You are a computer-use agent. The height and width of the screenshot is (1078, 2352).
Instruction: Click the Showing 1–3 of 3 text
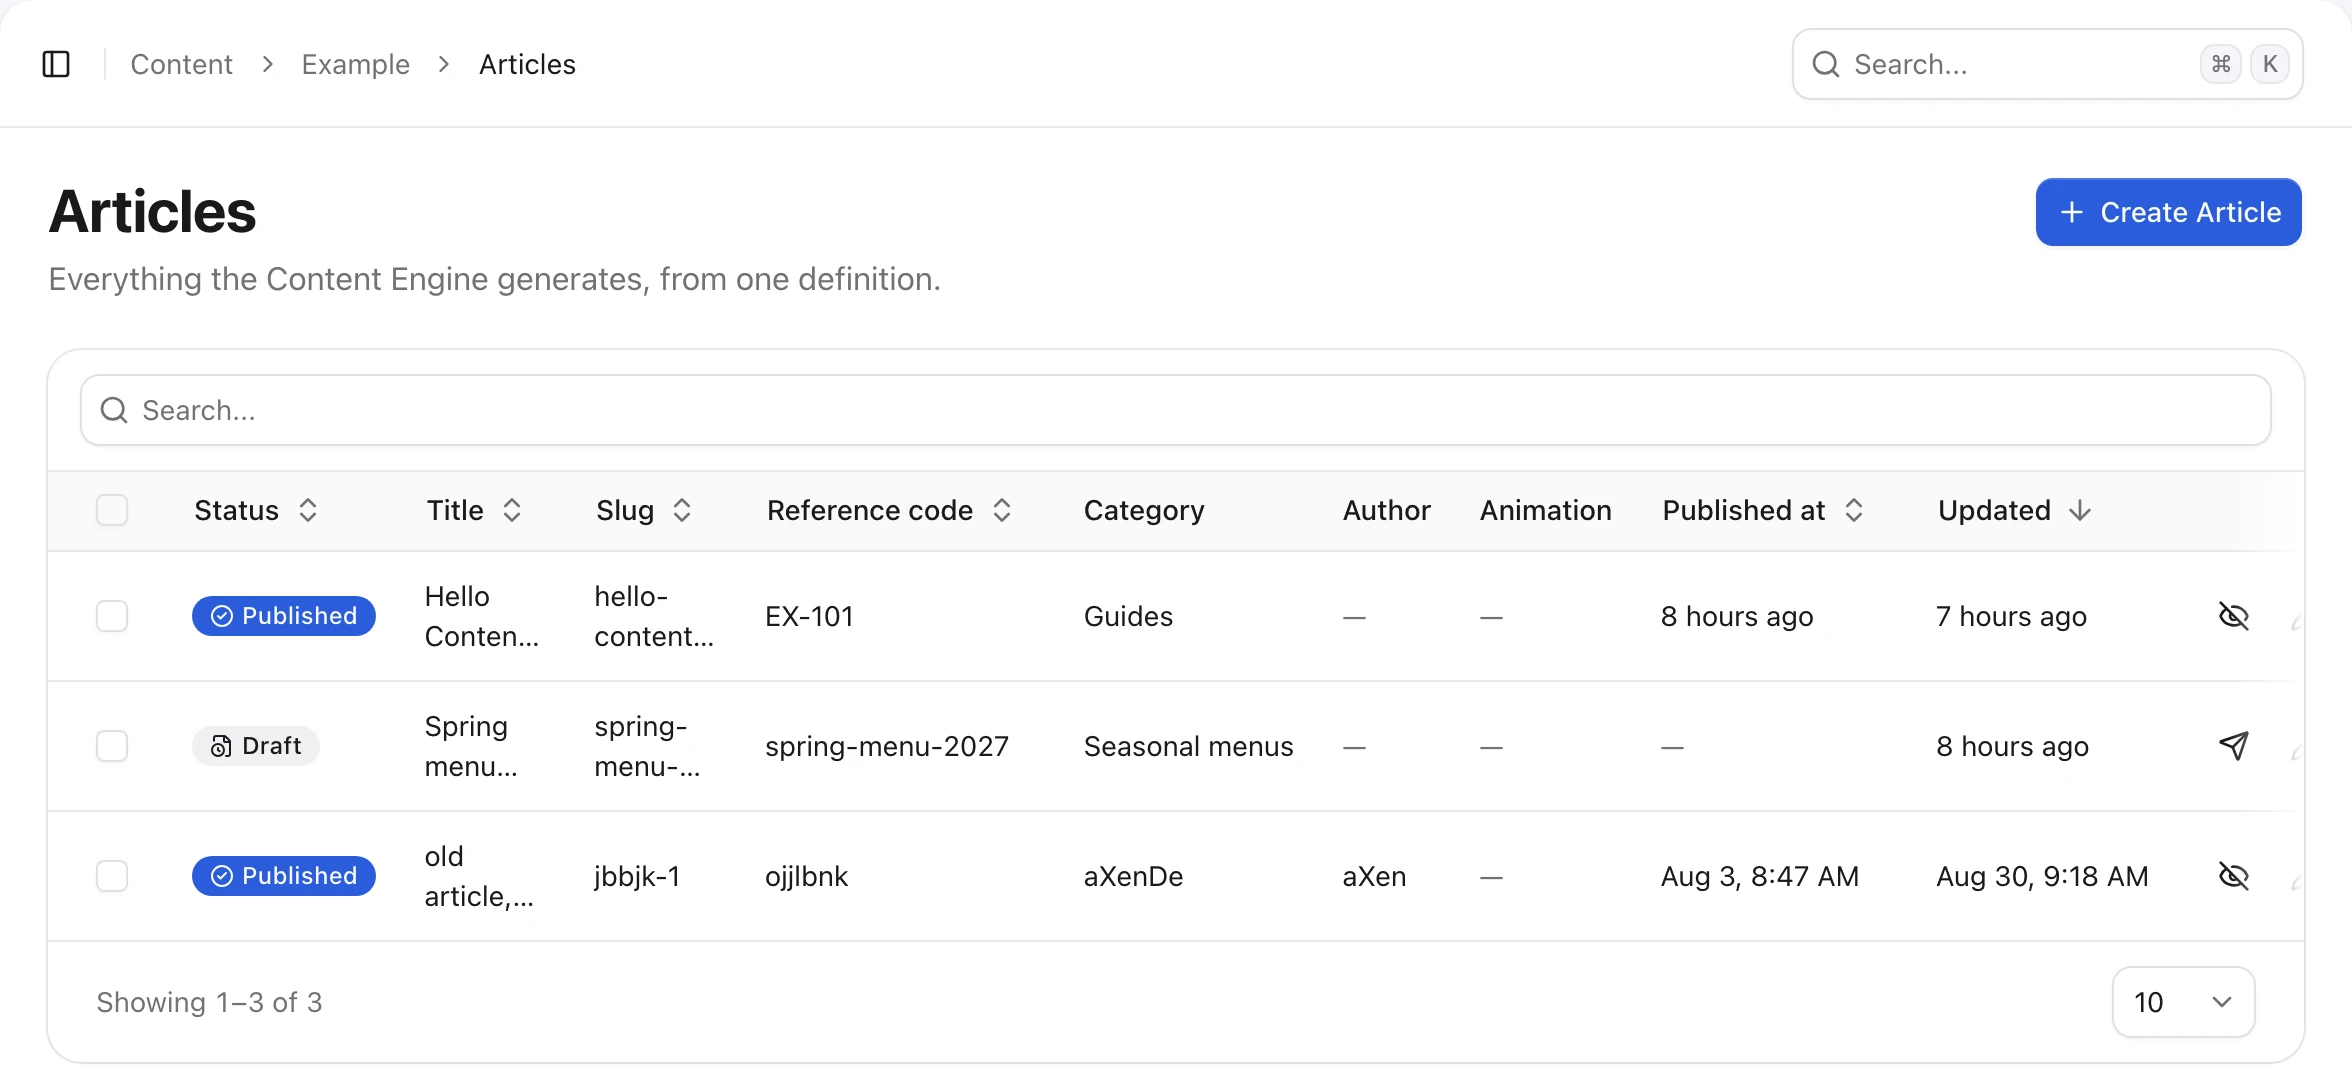[209, 1002]
